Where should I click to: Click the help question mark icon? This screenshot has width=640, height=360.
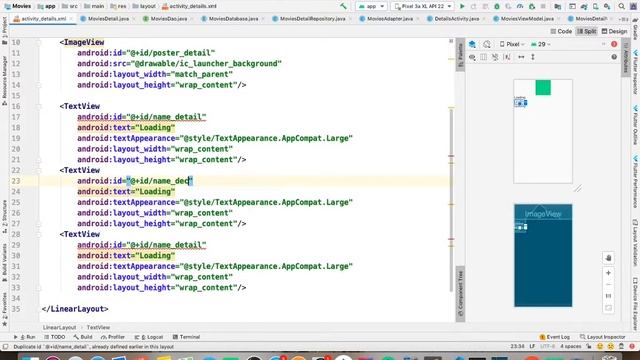(x=614, y=57)
